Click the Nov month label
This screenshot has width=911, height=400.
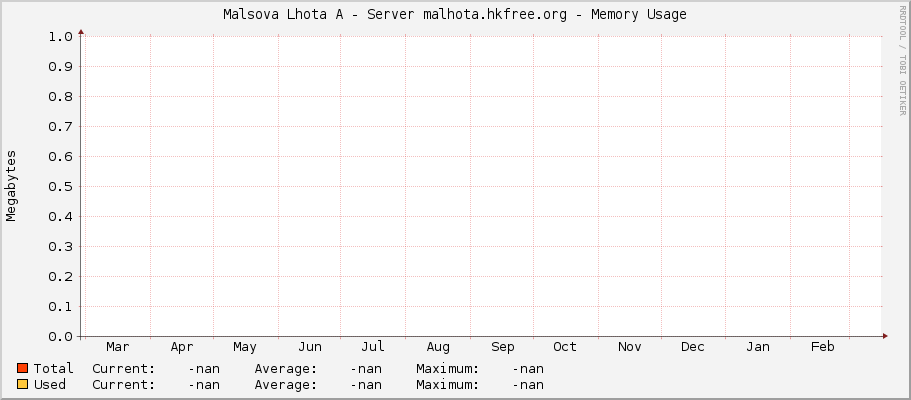629,347
